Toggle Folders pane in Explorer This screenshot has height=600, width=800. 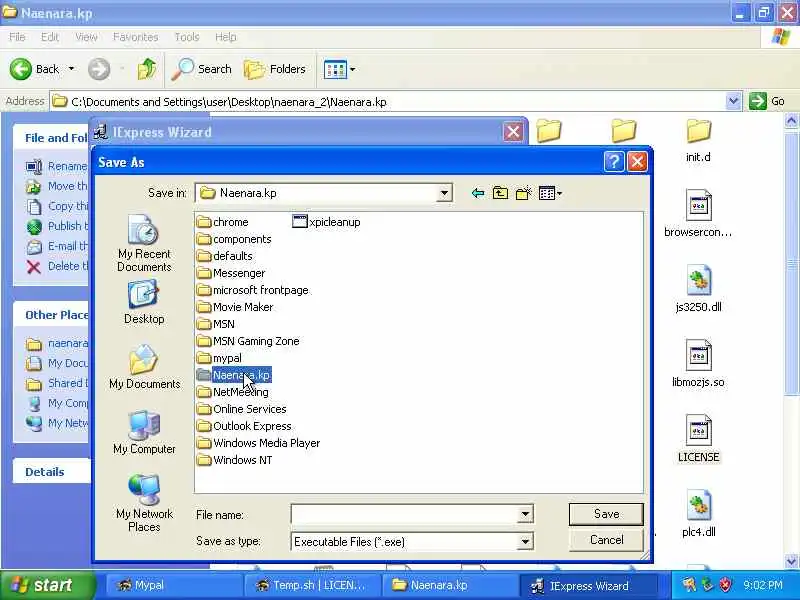275,69
